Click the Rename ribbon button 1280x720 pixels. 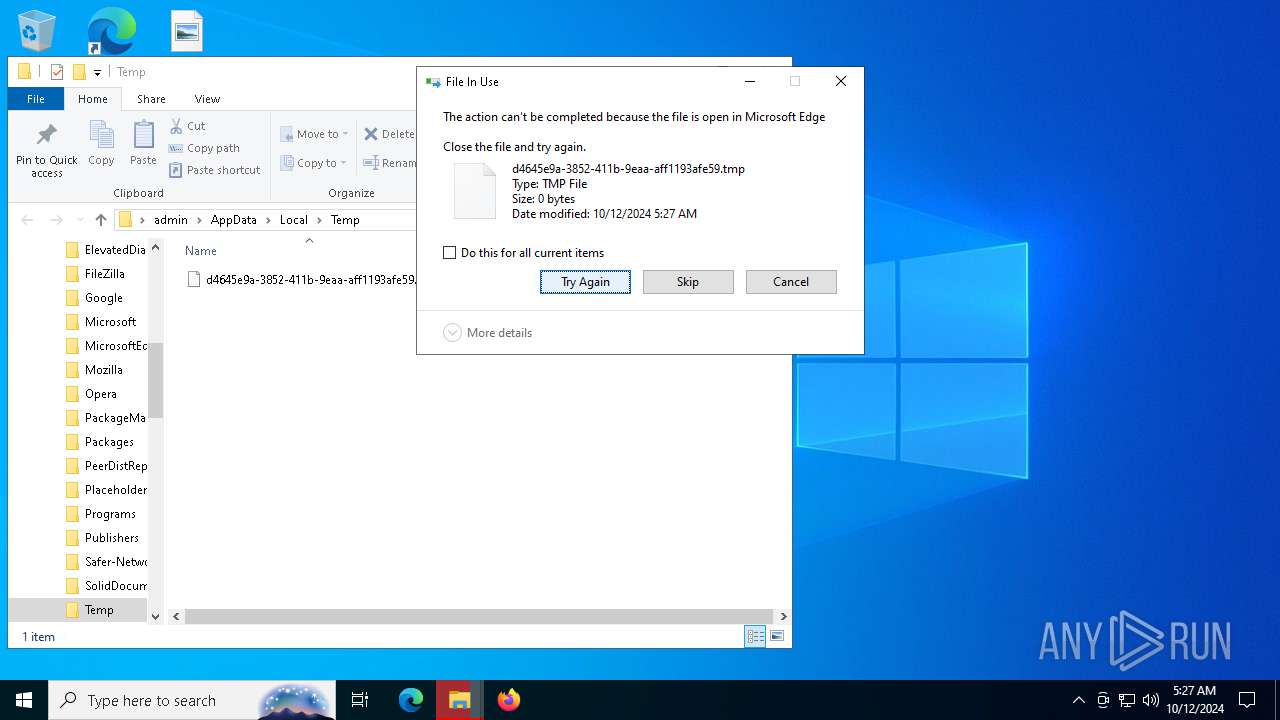(389, 163)
